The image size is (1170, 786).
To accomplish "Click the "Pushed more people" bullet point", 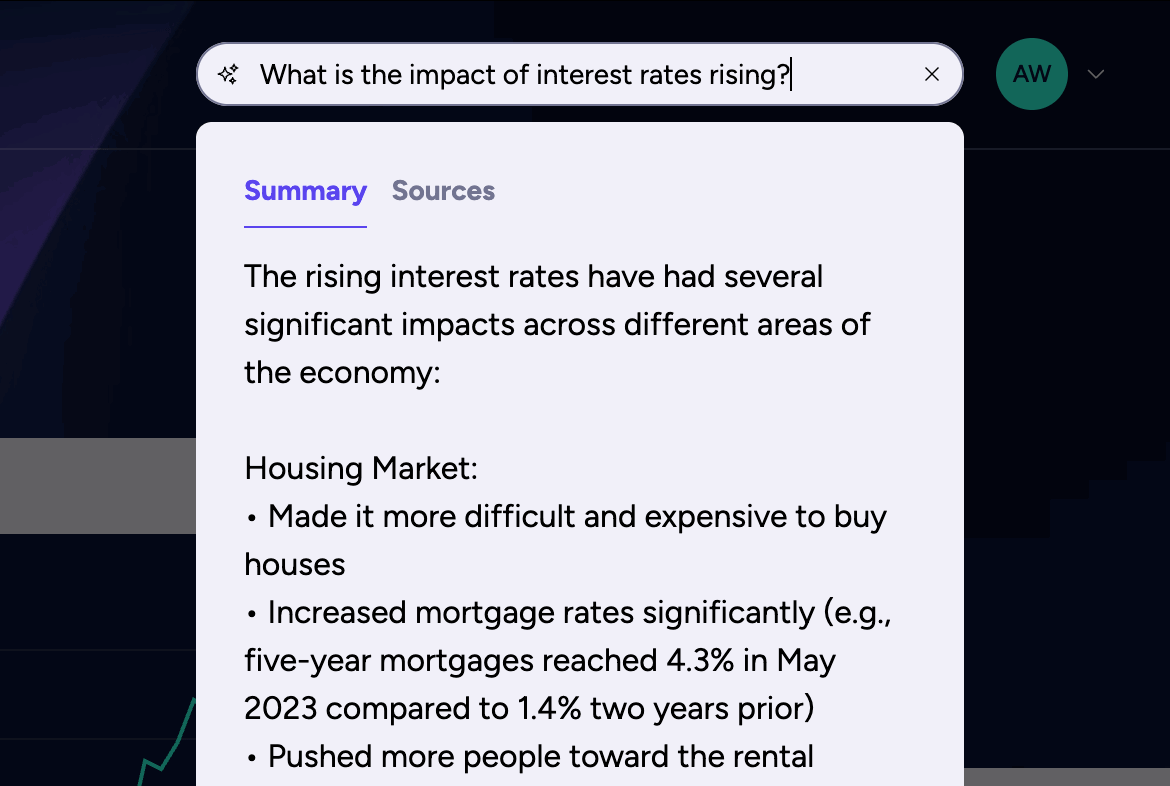I will point(540,756).
